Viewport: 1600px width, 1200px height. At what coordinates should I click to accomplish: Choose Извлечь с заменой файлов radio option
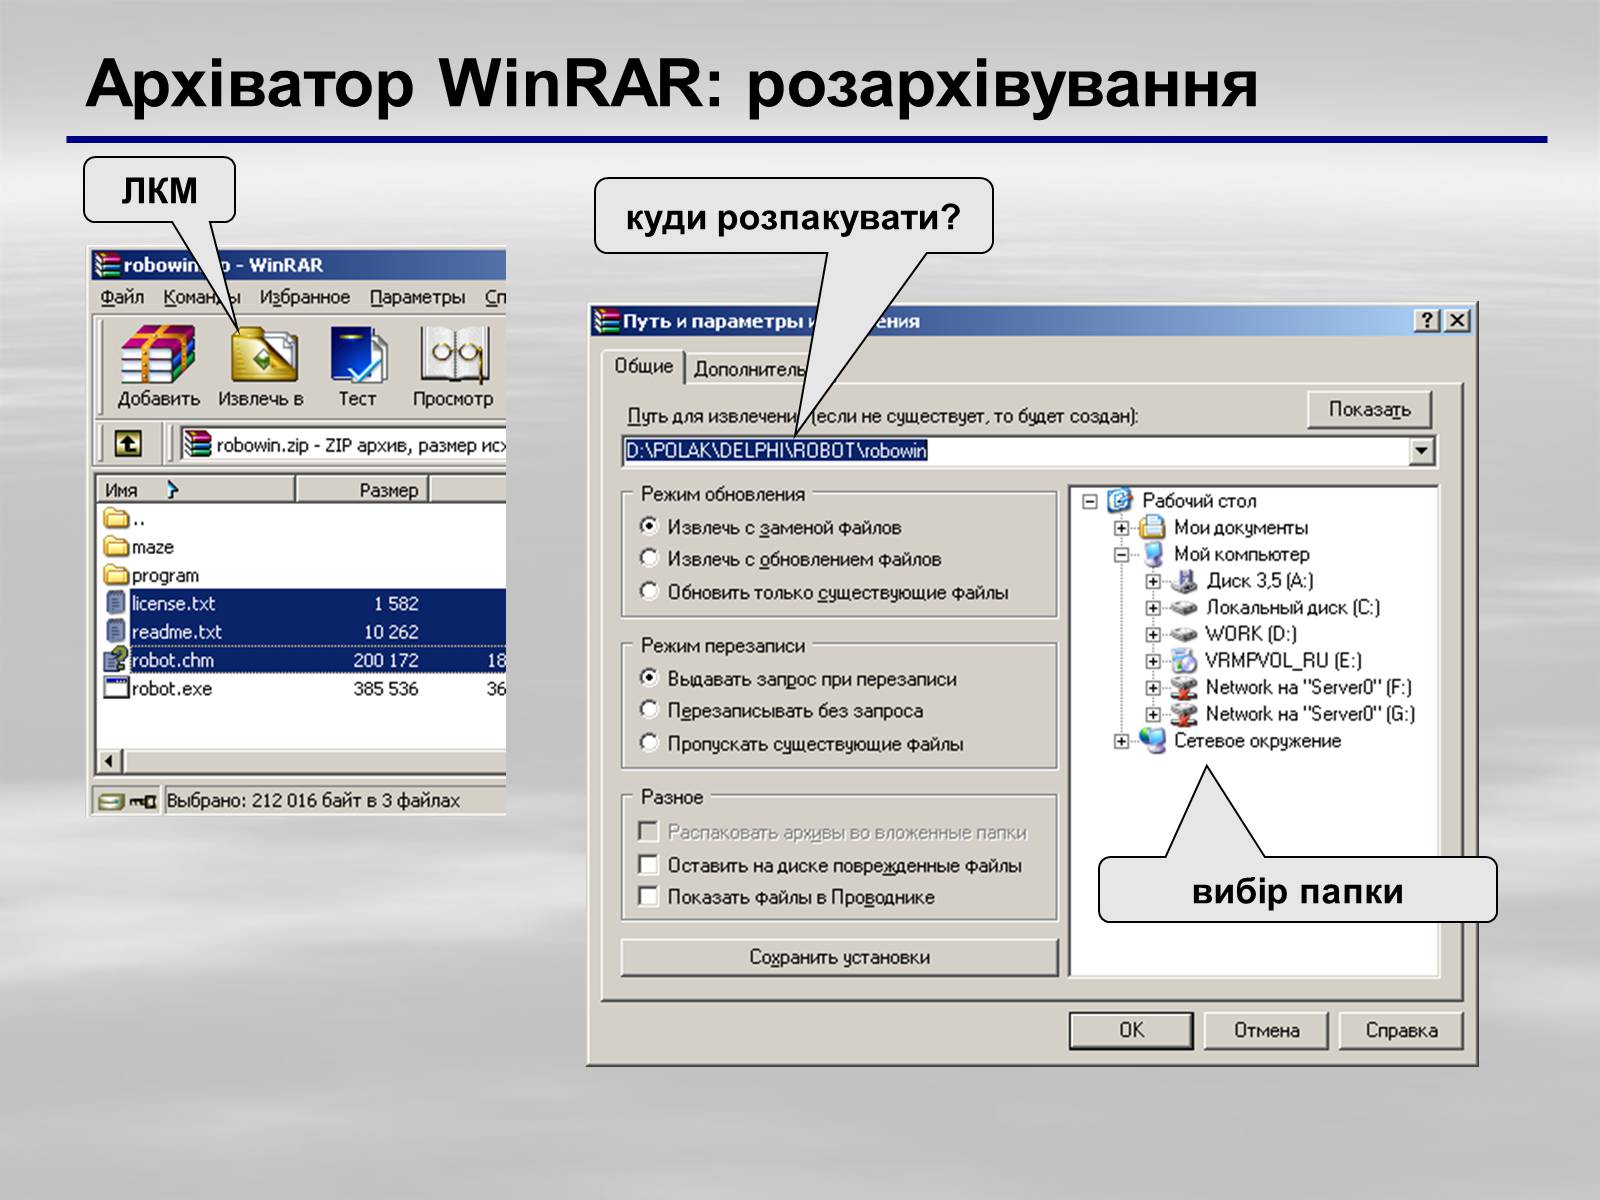[649, 526]
